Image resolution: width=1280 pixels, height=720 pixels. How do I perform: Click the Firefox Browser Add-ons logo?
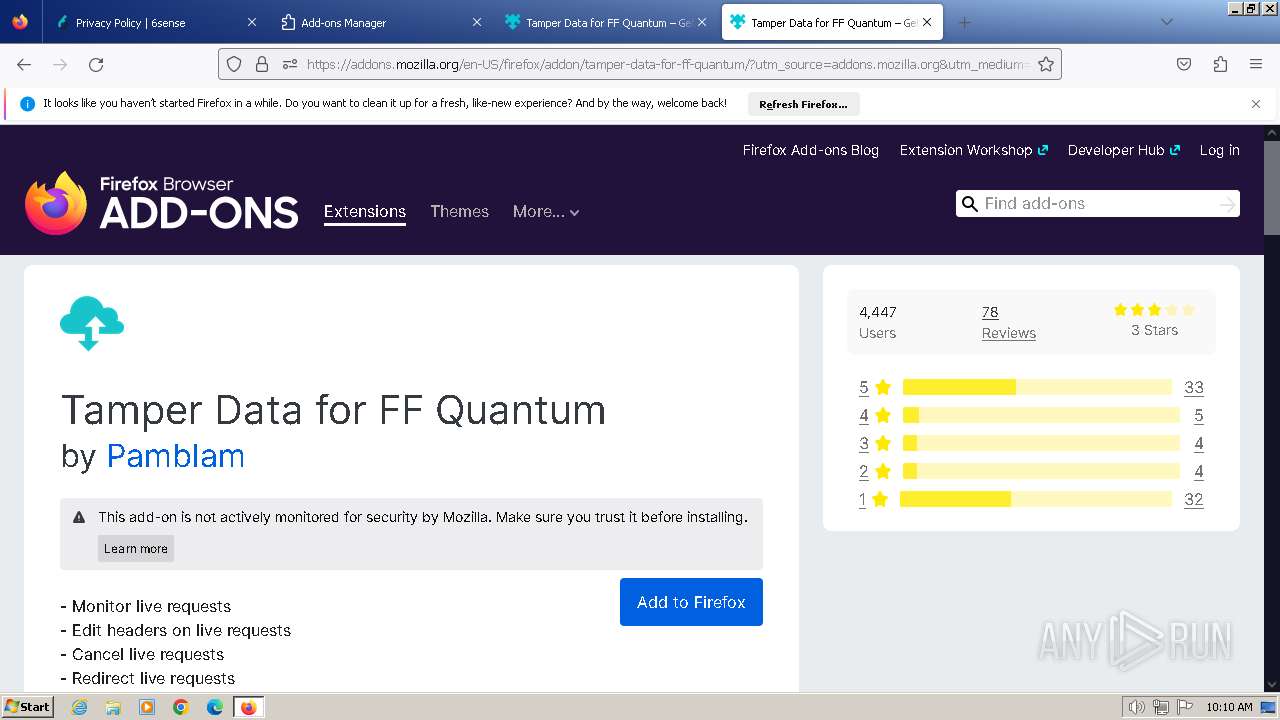pyautogui.click(x=162, y=203)
